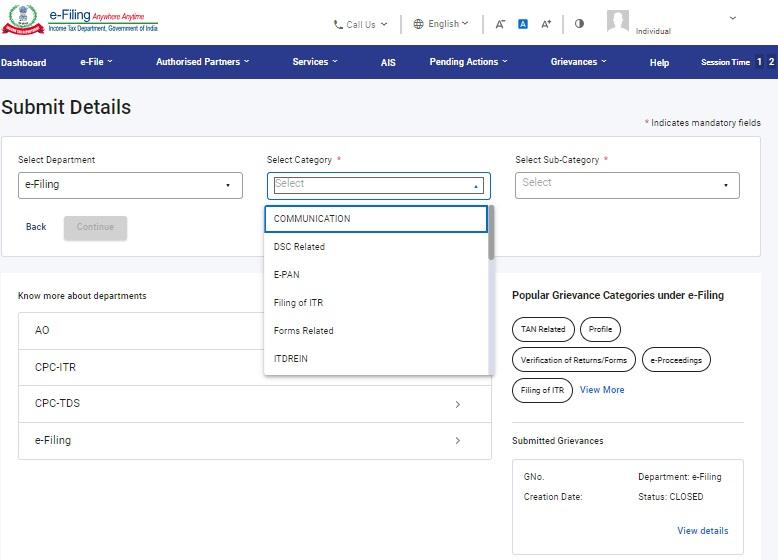Screen dimensions: 778x560
Task: Go to AIS in navigation bar
Action: pos(388,63)
